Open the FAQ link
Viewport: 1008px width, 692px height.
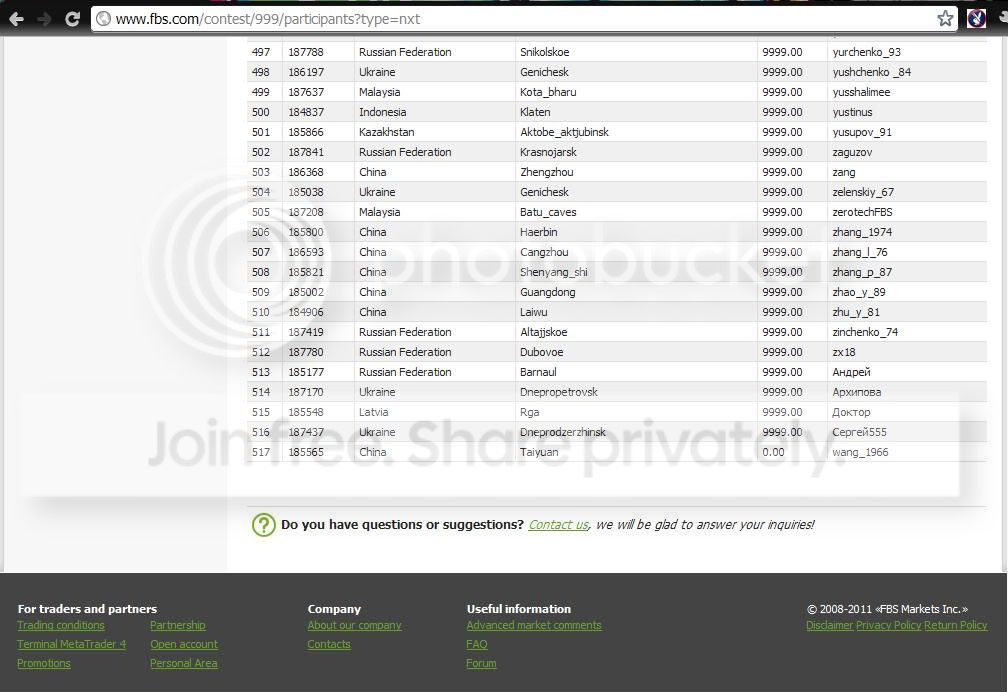pos(476,644)
